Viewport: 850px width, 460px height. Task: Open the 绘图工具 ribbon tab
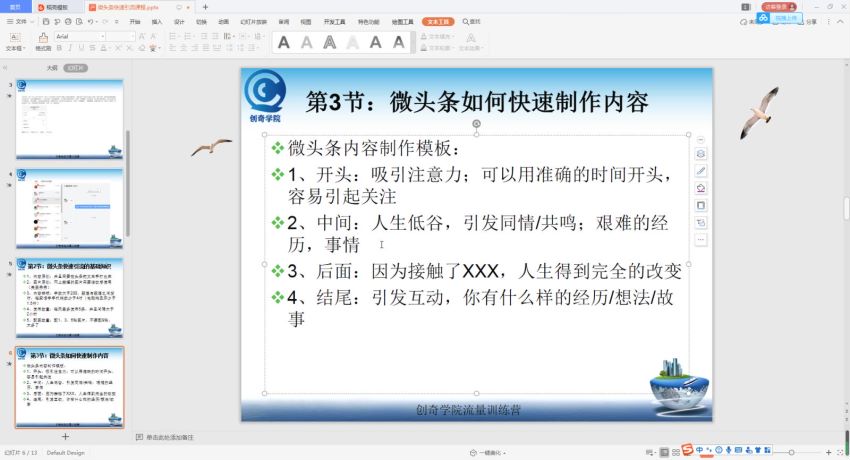403,22
